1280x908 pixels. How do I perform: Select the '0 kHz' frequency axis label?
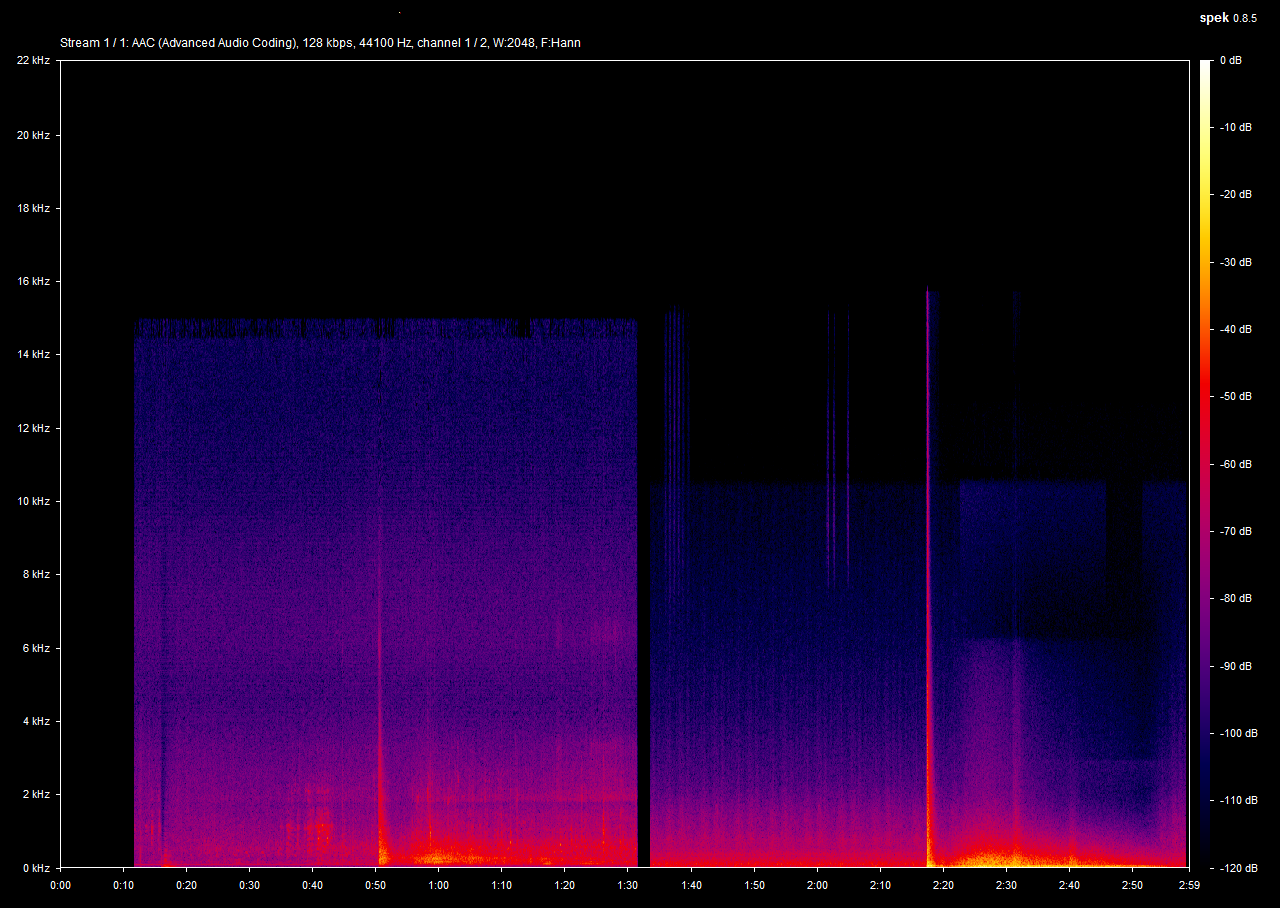[x=36, y=867]
